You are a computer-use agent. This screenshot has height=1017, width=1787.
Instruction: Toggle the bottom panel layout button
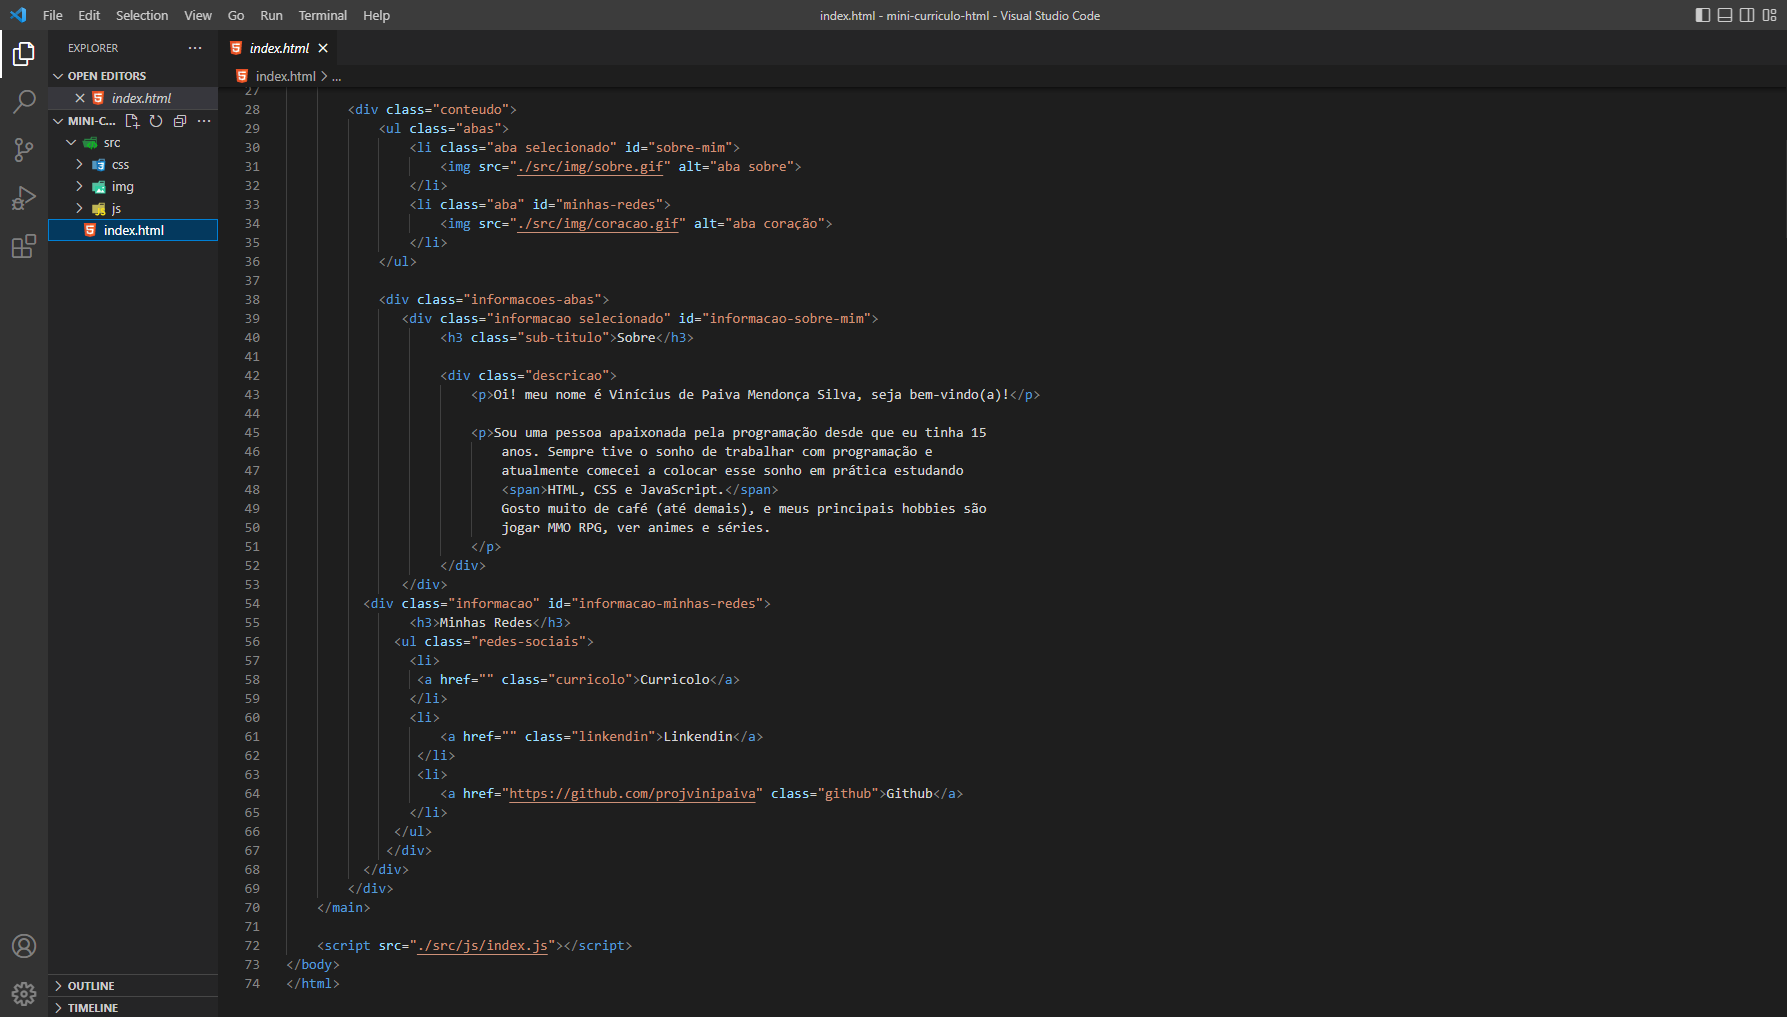(1725, 15)
